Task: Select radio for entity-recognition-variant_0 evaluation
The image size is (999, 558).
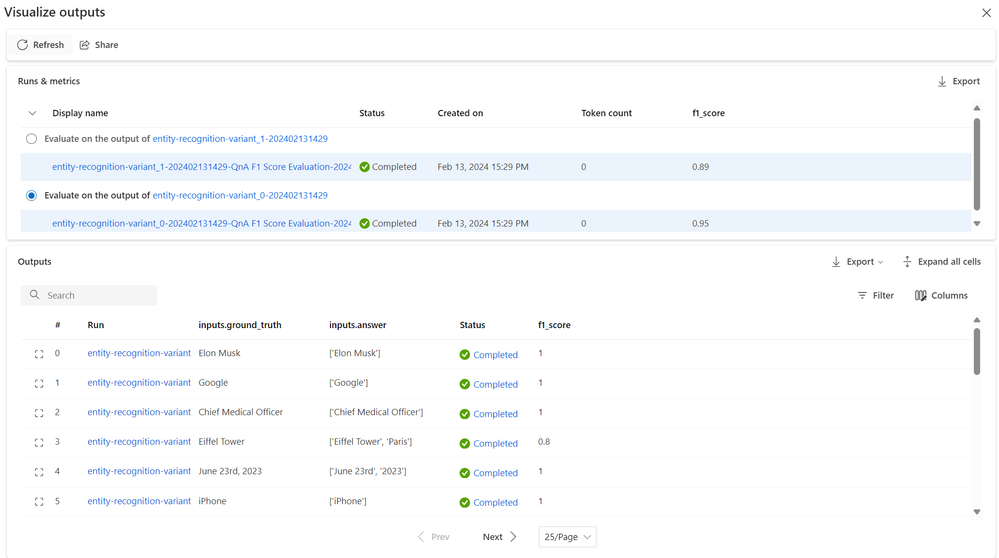Action: (x=31, y=196)
